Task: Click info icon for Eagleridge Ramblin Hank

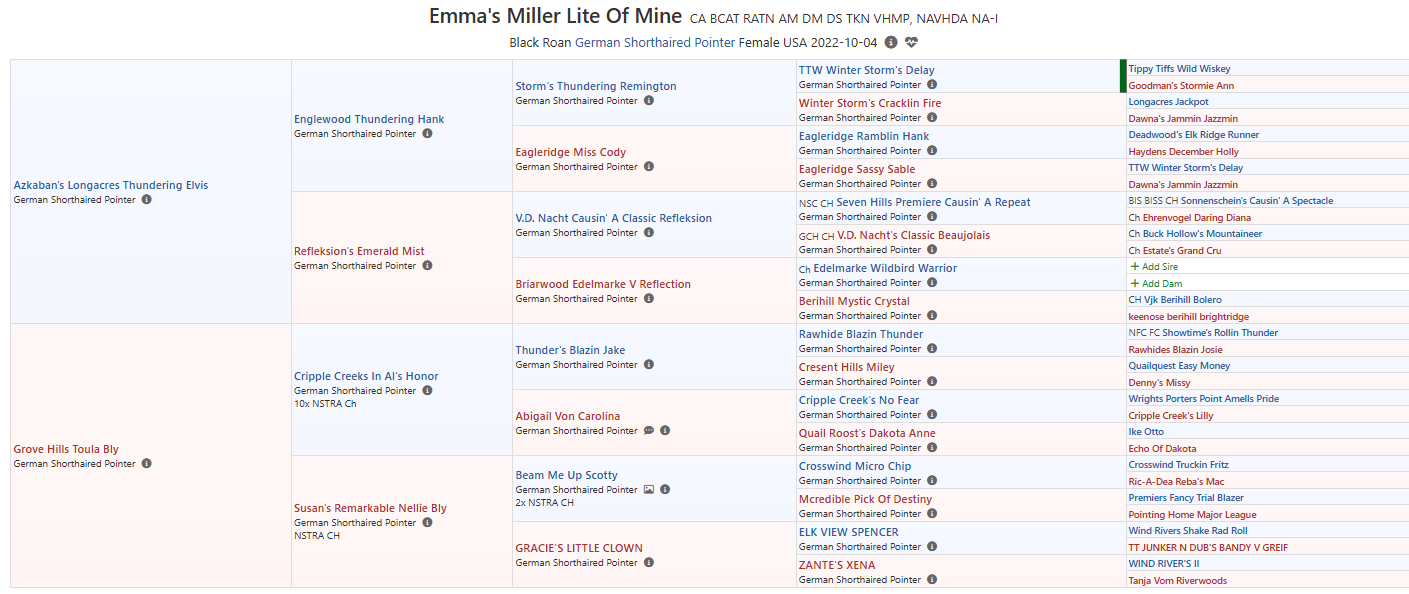Action: coord(932,151)
